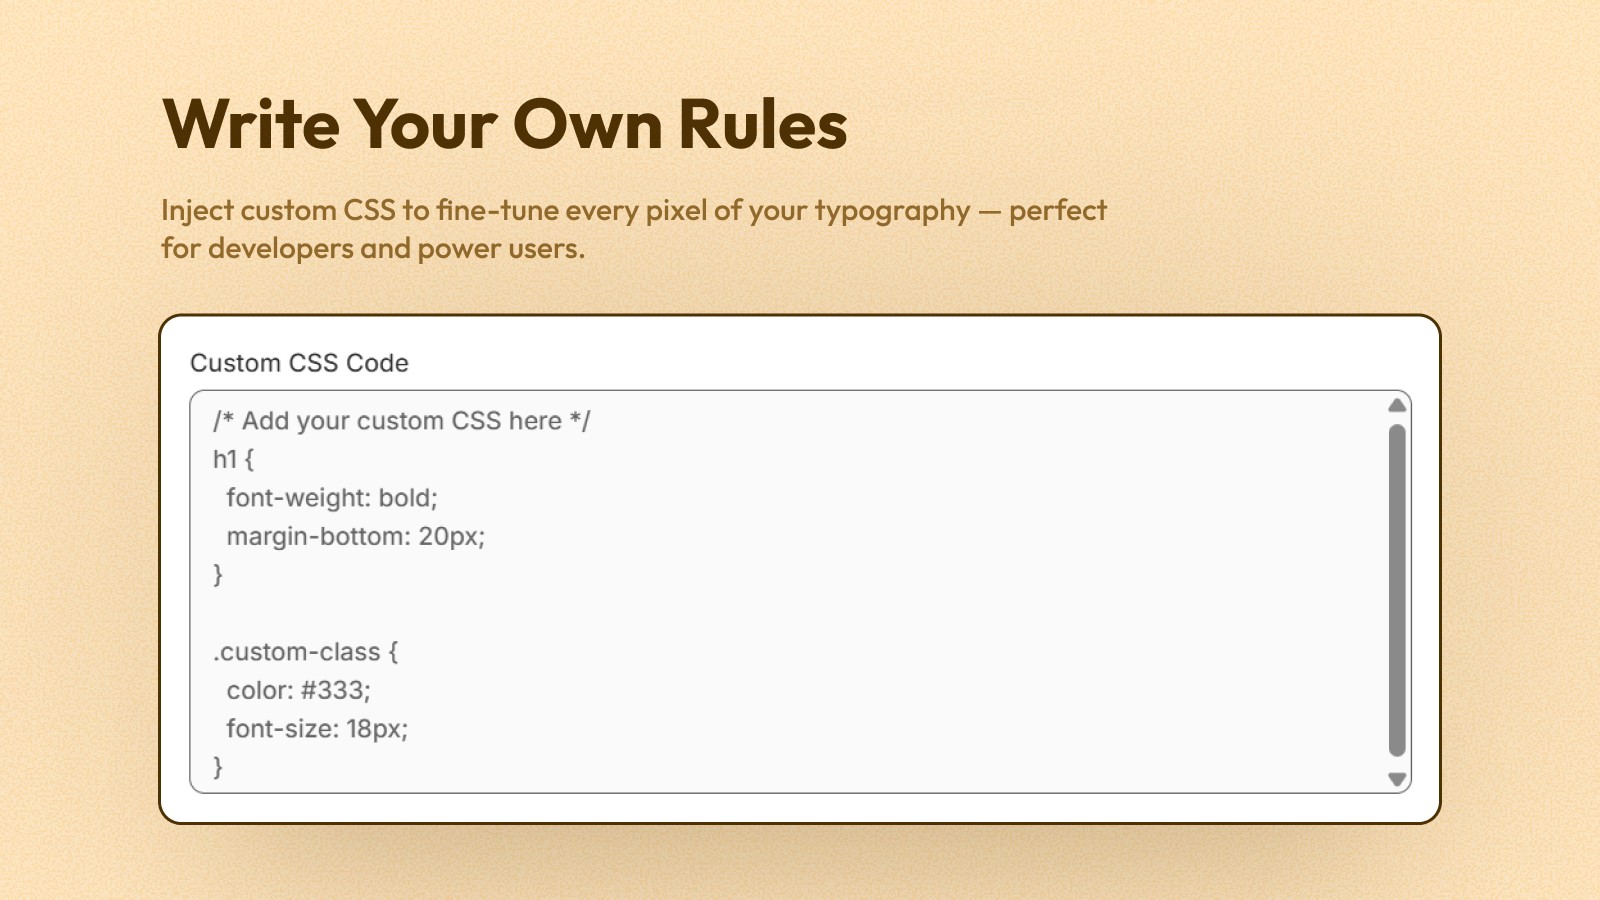Click the scrollbar down arrow
The image size is (1600, 900).
(1397, 777)
